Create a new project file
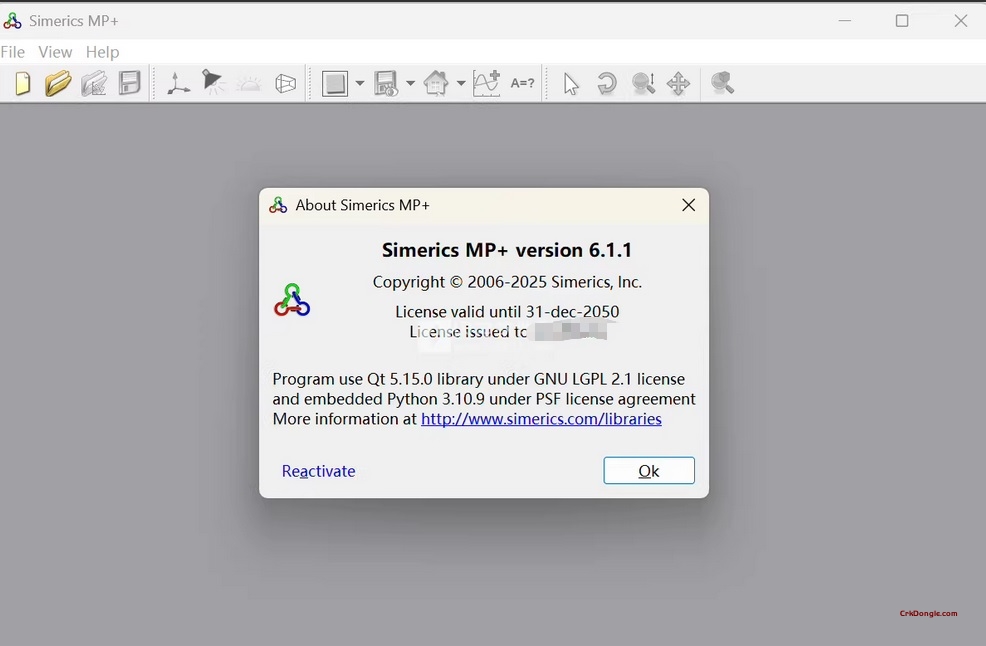The image size is (986, 646). click(x=22, y=84)
